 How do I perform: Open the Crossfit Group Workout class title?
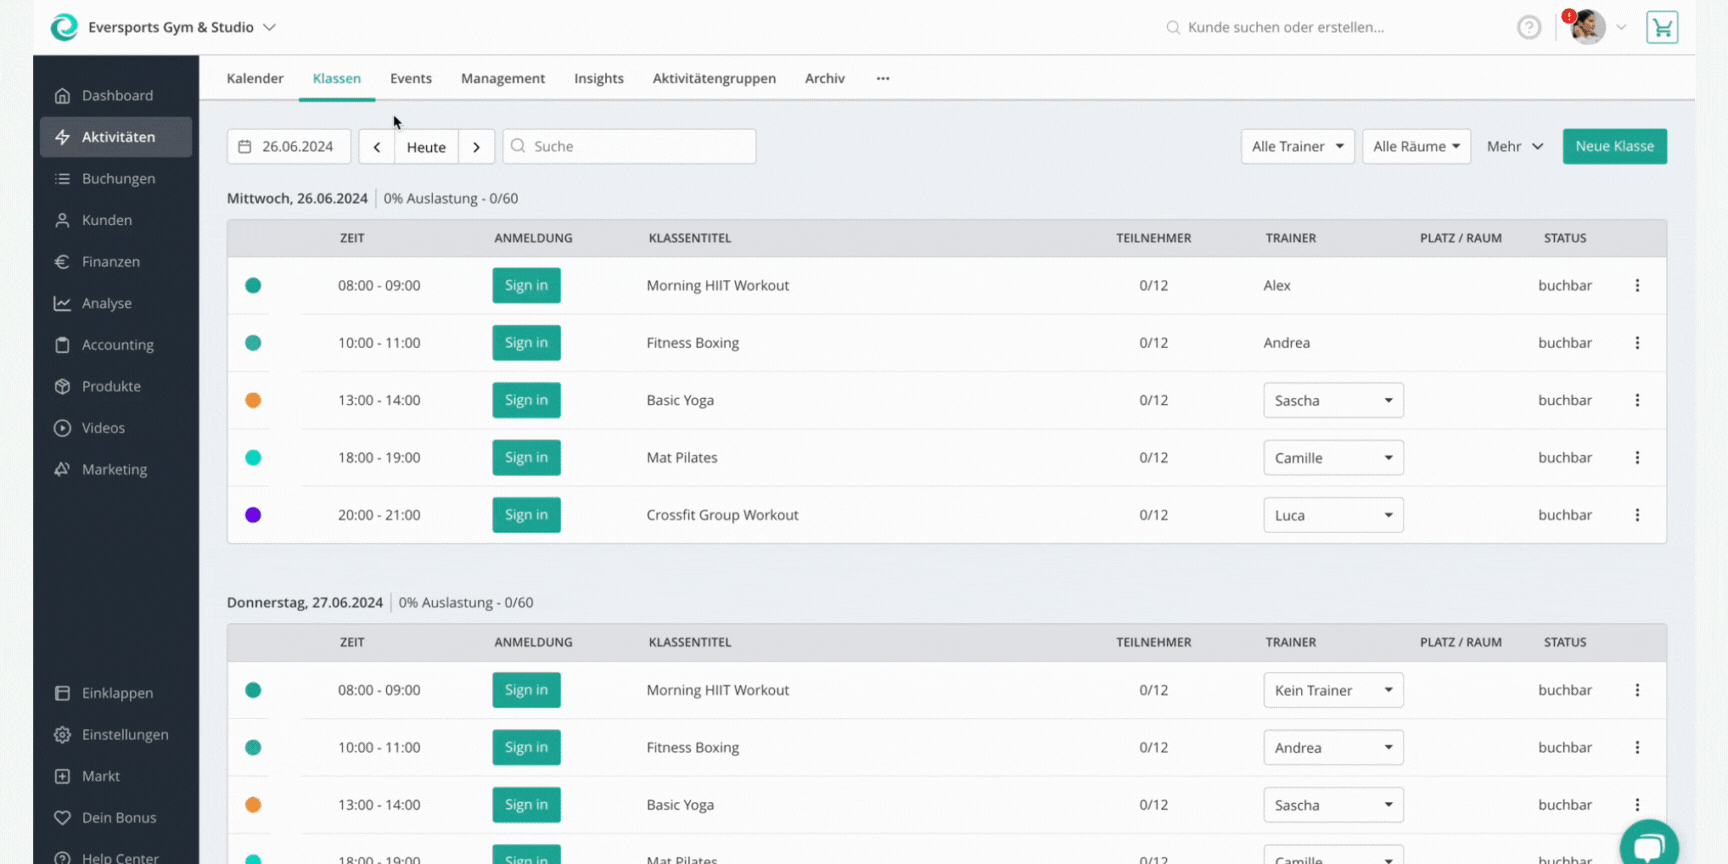point(722,515)
